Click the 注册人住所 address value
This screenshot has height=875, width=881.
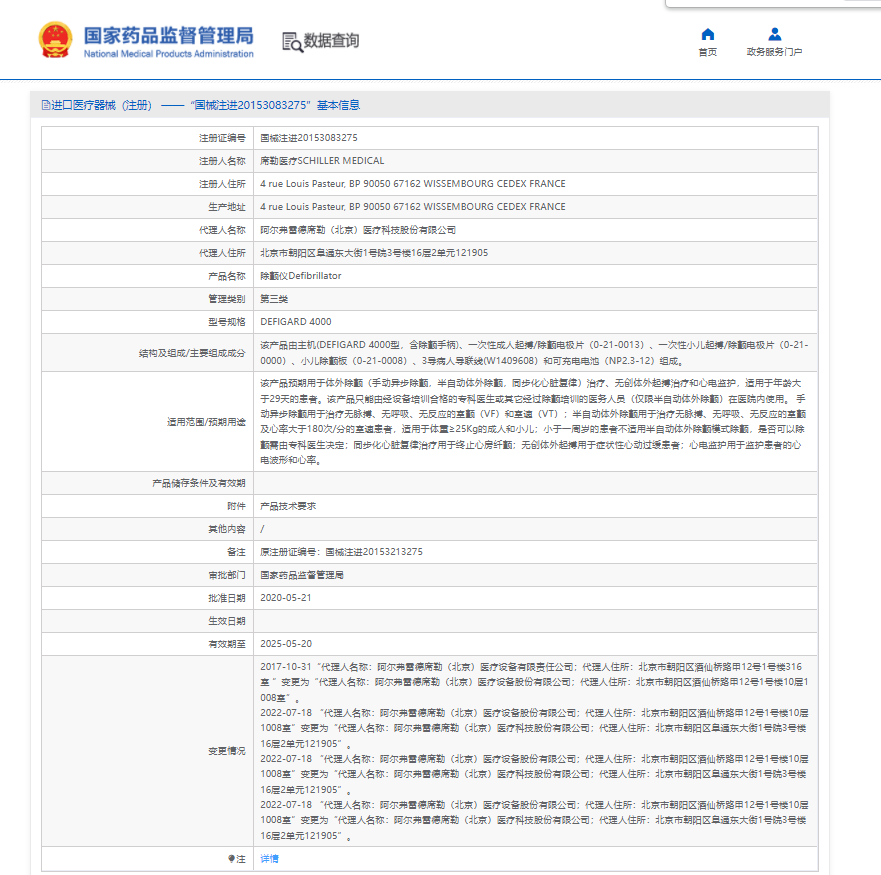point(412,184)
